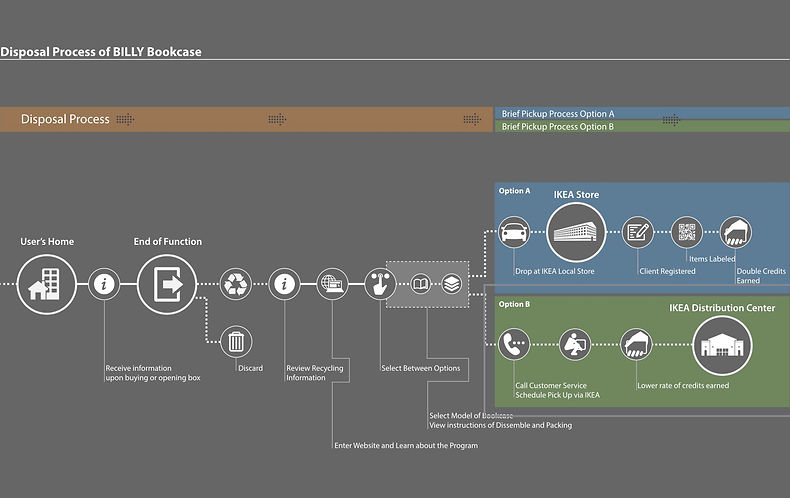
Task: Click the User's Home building icon
Action: (46, 284)
